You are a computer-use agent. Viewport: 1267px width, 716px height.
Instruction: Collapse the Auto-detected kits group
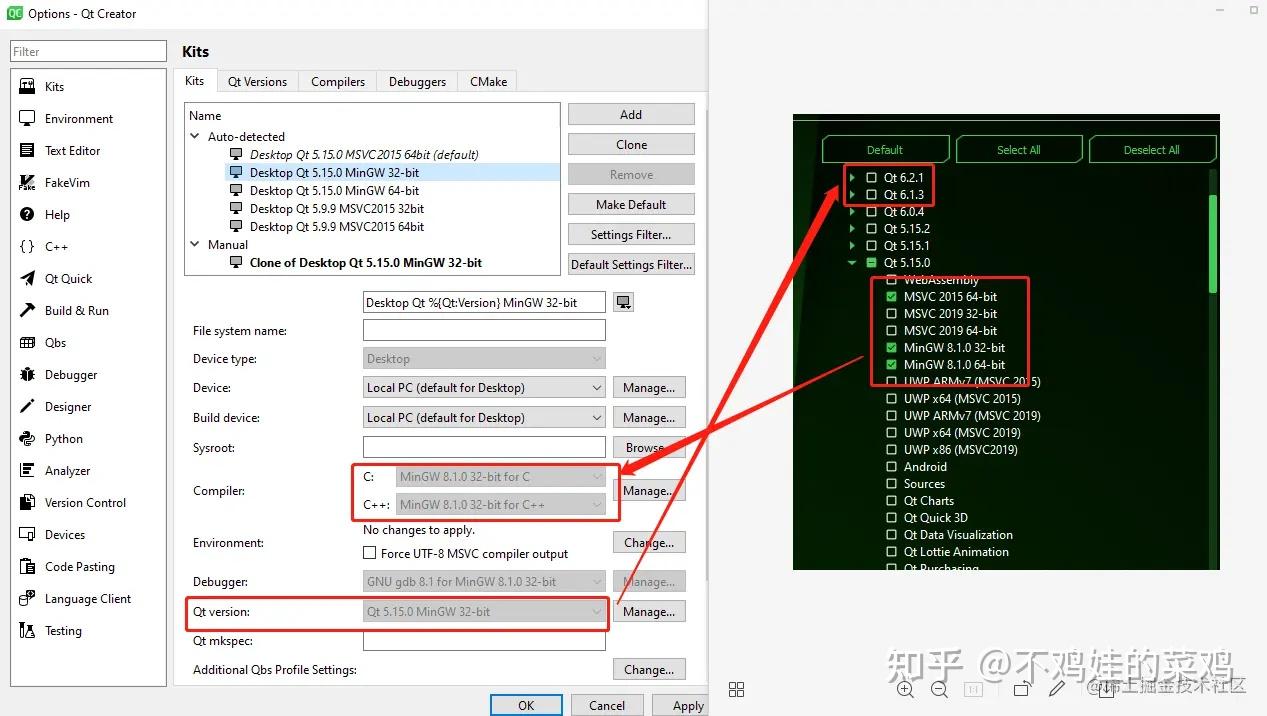click(194, 136)
